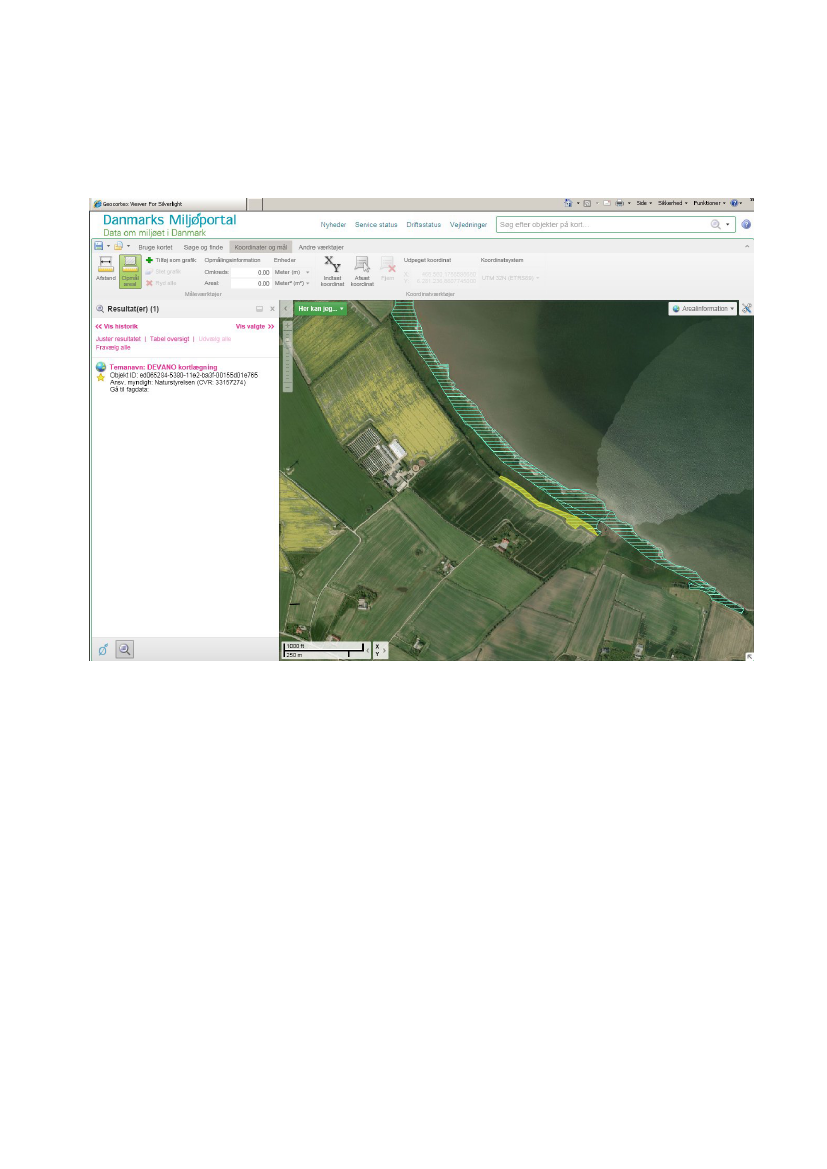
Task: Click Vis valgte link
Action: 255,327
